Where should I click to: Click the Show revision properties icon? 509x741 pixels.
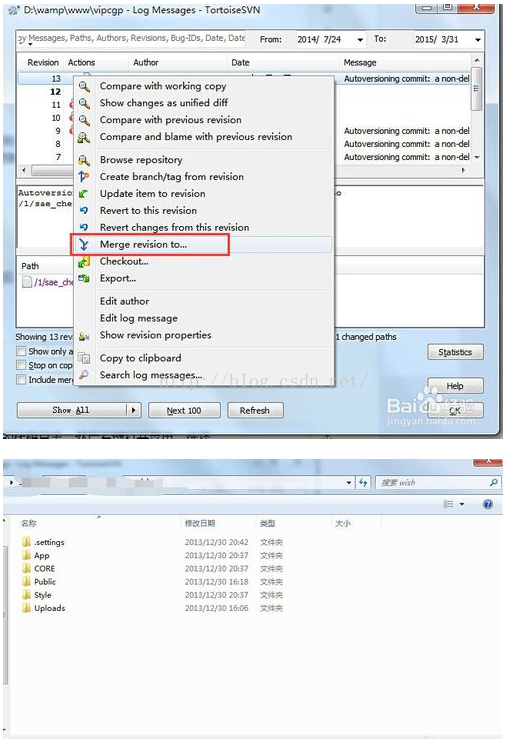pos(84,336)
